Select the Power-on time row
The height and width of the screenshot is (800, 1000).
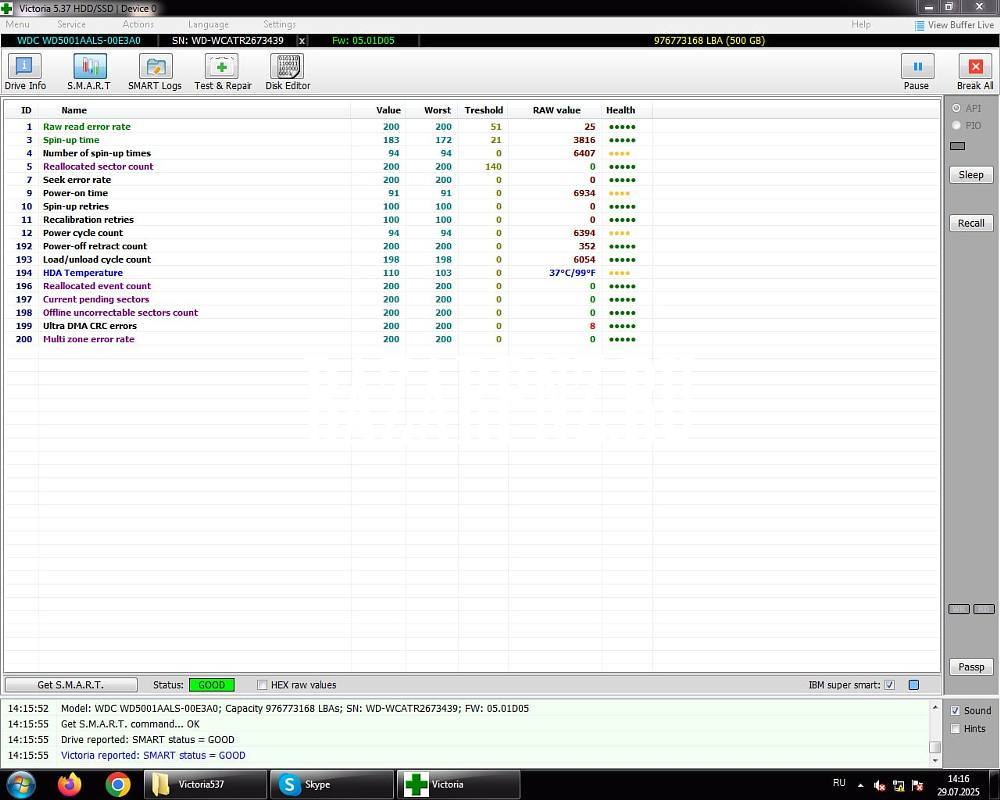328,193
